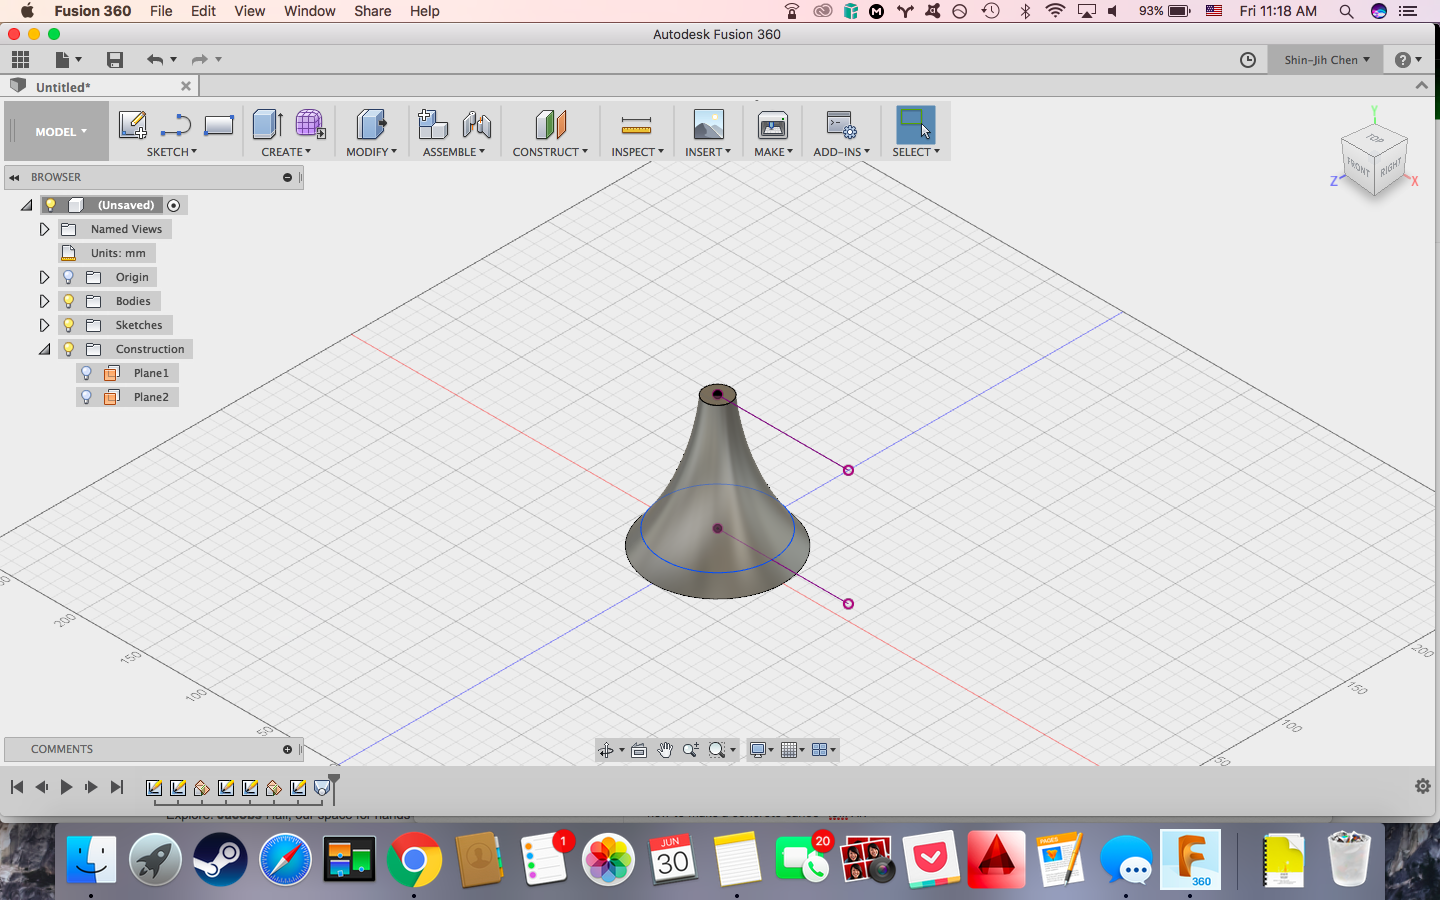
Task: Open the Scripts and Add-Ins icon
Action: point(841,125)
